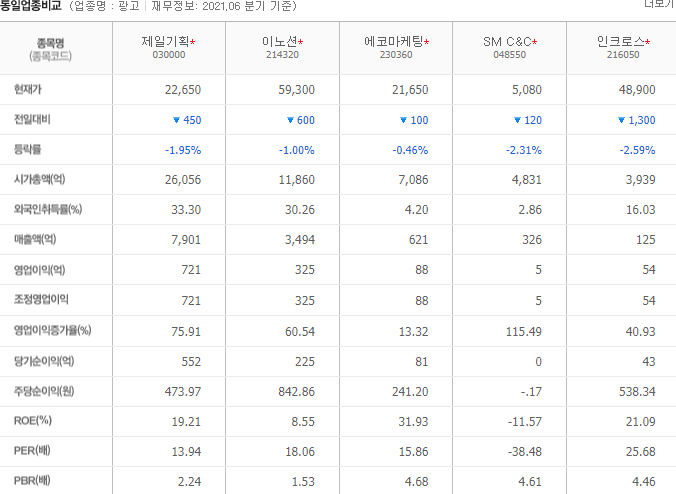
Task: Click the current price value 59,300
Action: click(x=297, y=90)
